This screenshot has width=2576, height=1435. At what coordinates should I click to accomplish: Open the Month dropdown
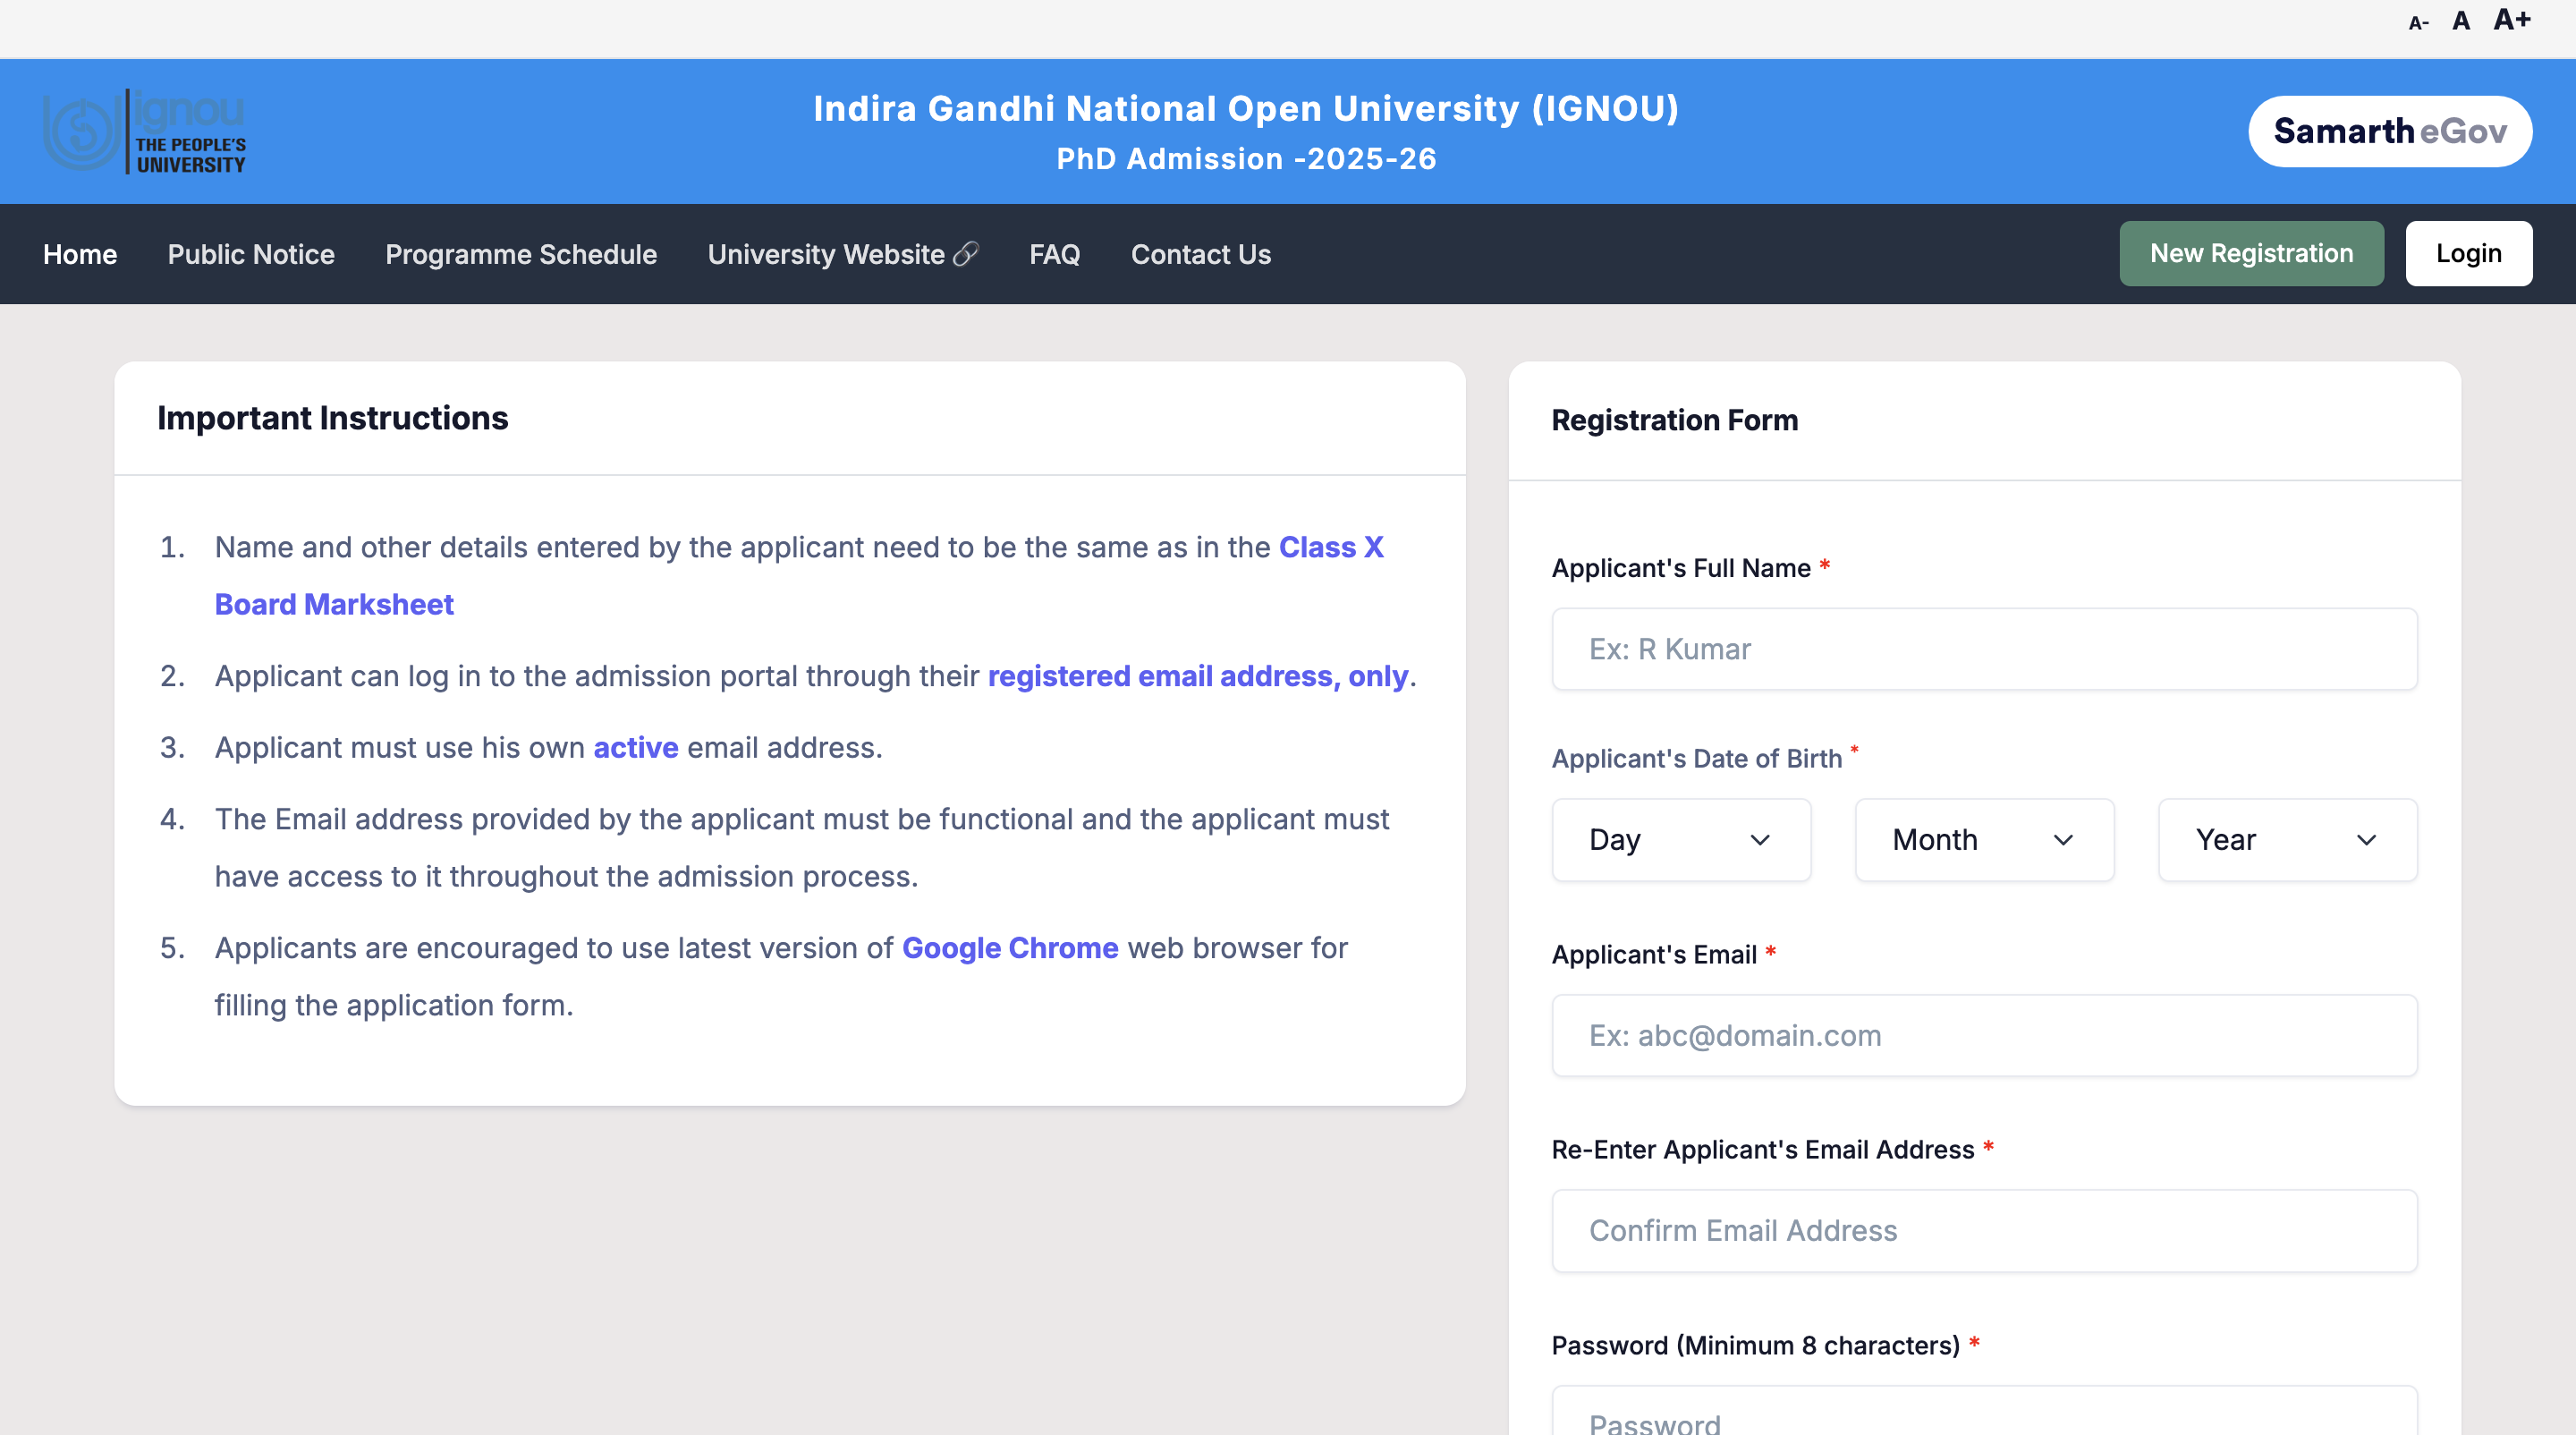click(1984, 840)
